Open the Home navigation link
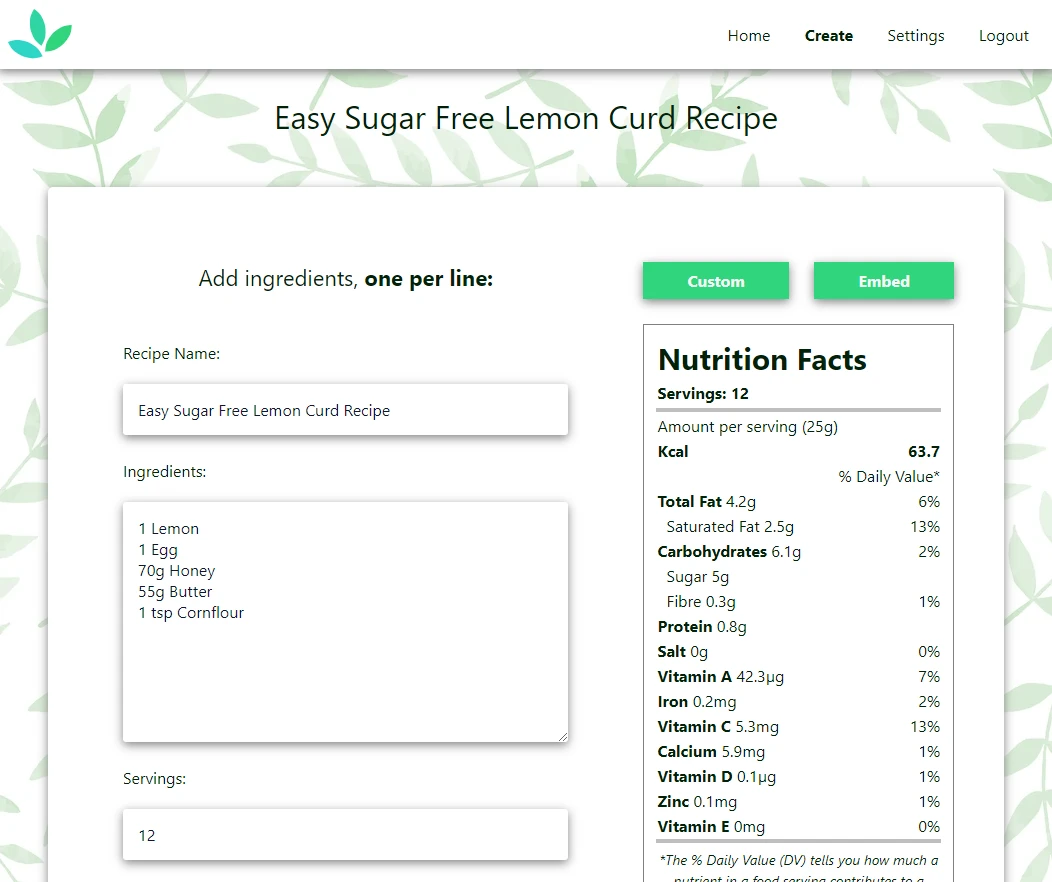Screen dimensions: 1052x882 click(x=749, y=36)
